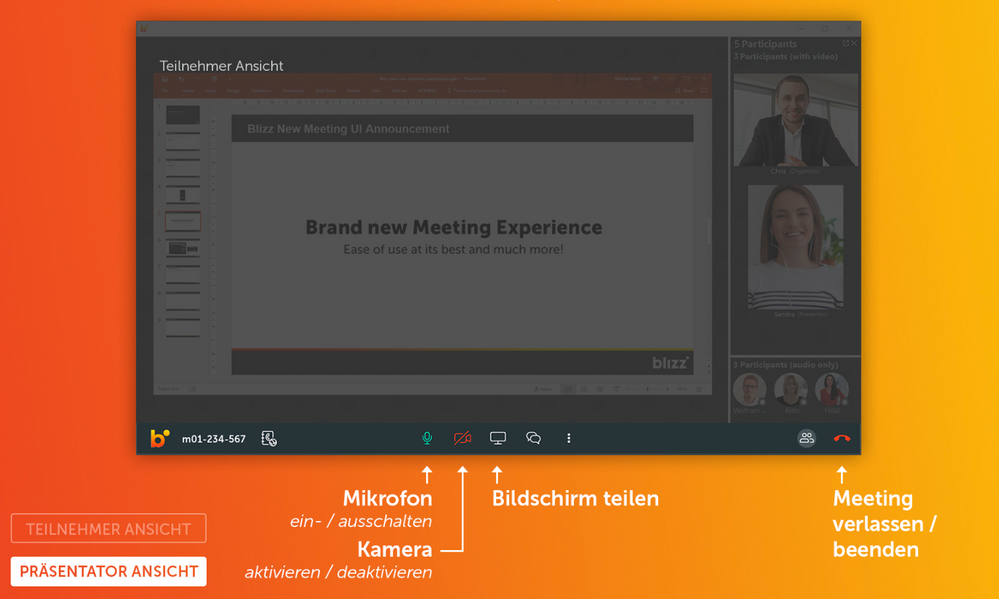Click the meeting ID m01-234-567

coord(214,439)
